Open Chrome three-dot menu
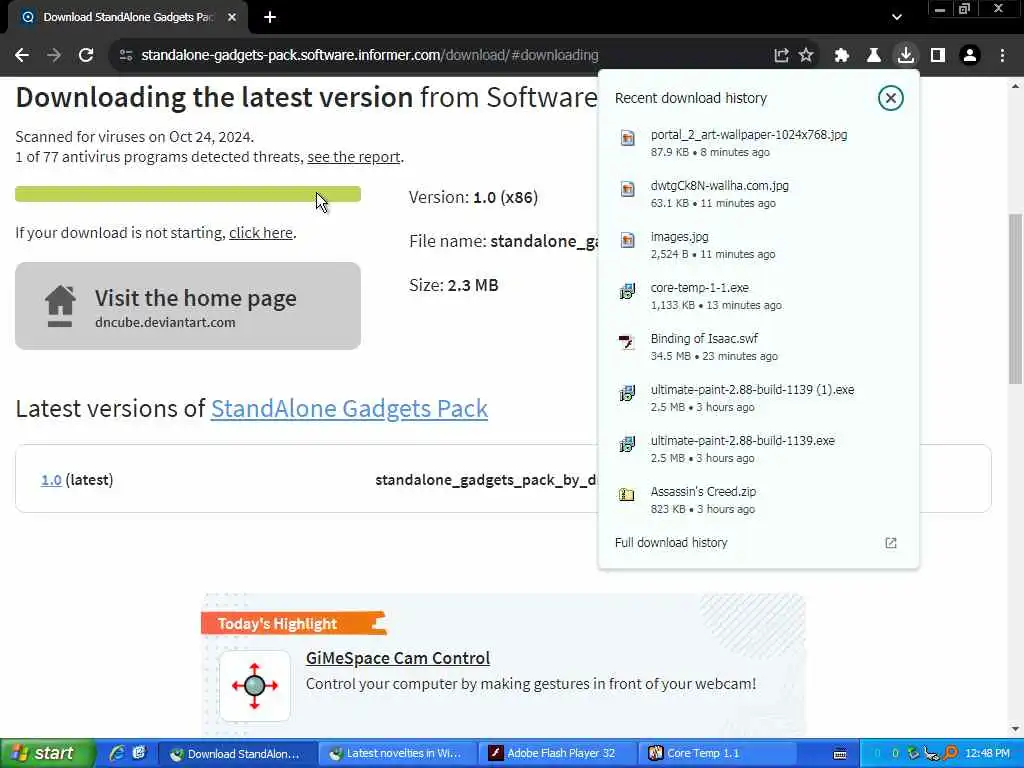Screen dimensions: 1024x768 point(1002,56)
